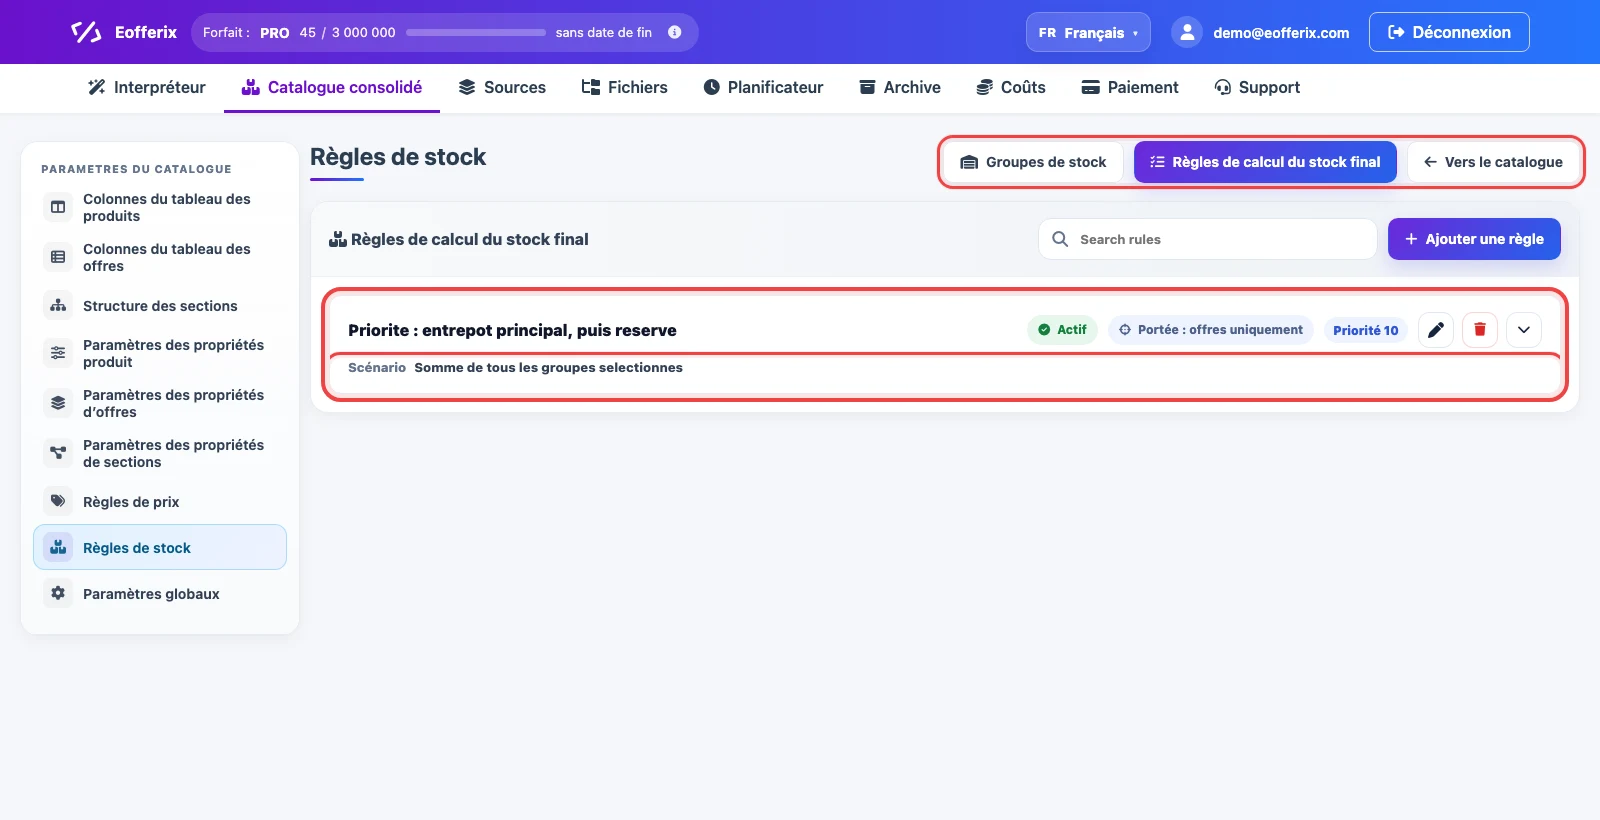1600x820 pixels.
Task: Click the Eofferix logo icon
Action: (86, 32)
